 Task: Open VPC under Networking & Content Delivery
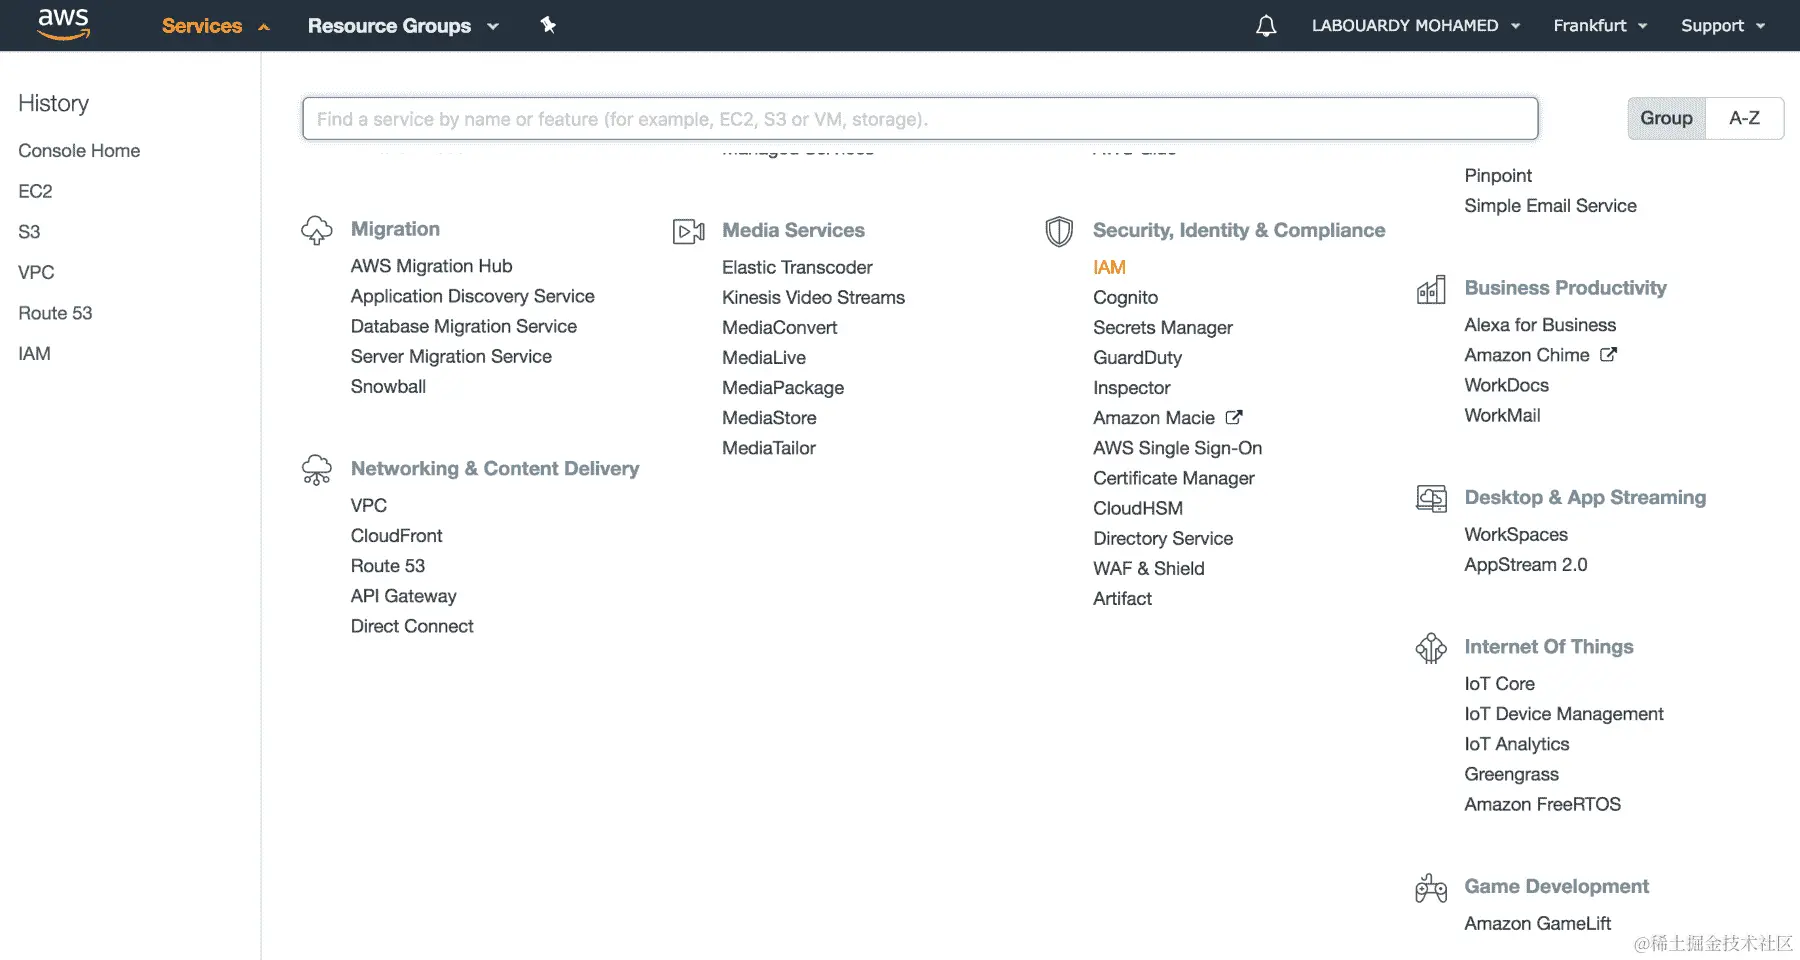368,505
